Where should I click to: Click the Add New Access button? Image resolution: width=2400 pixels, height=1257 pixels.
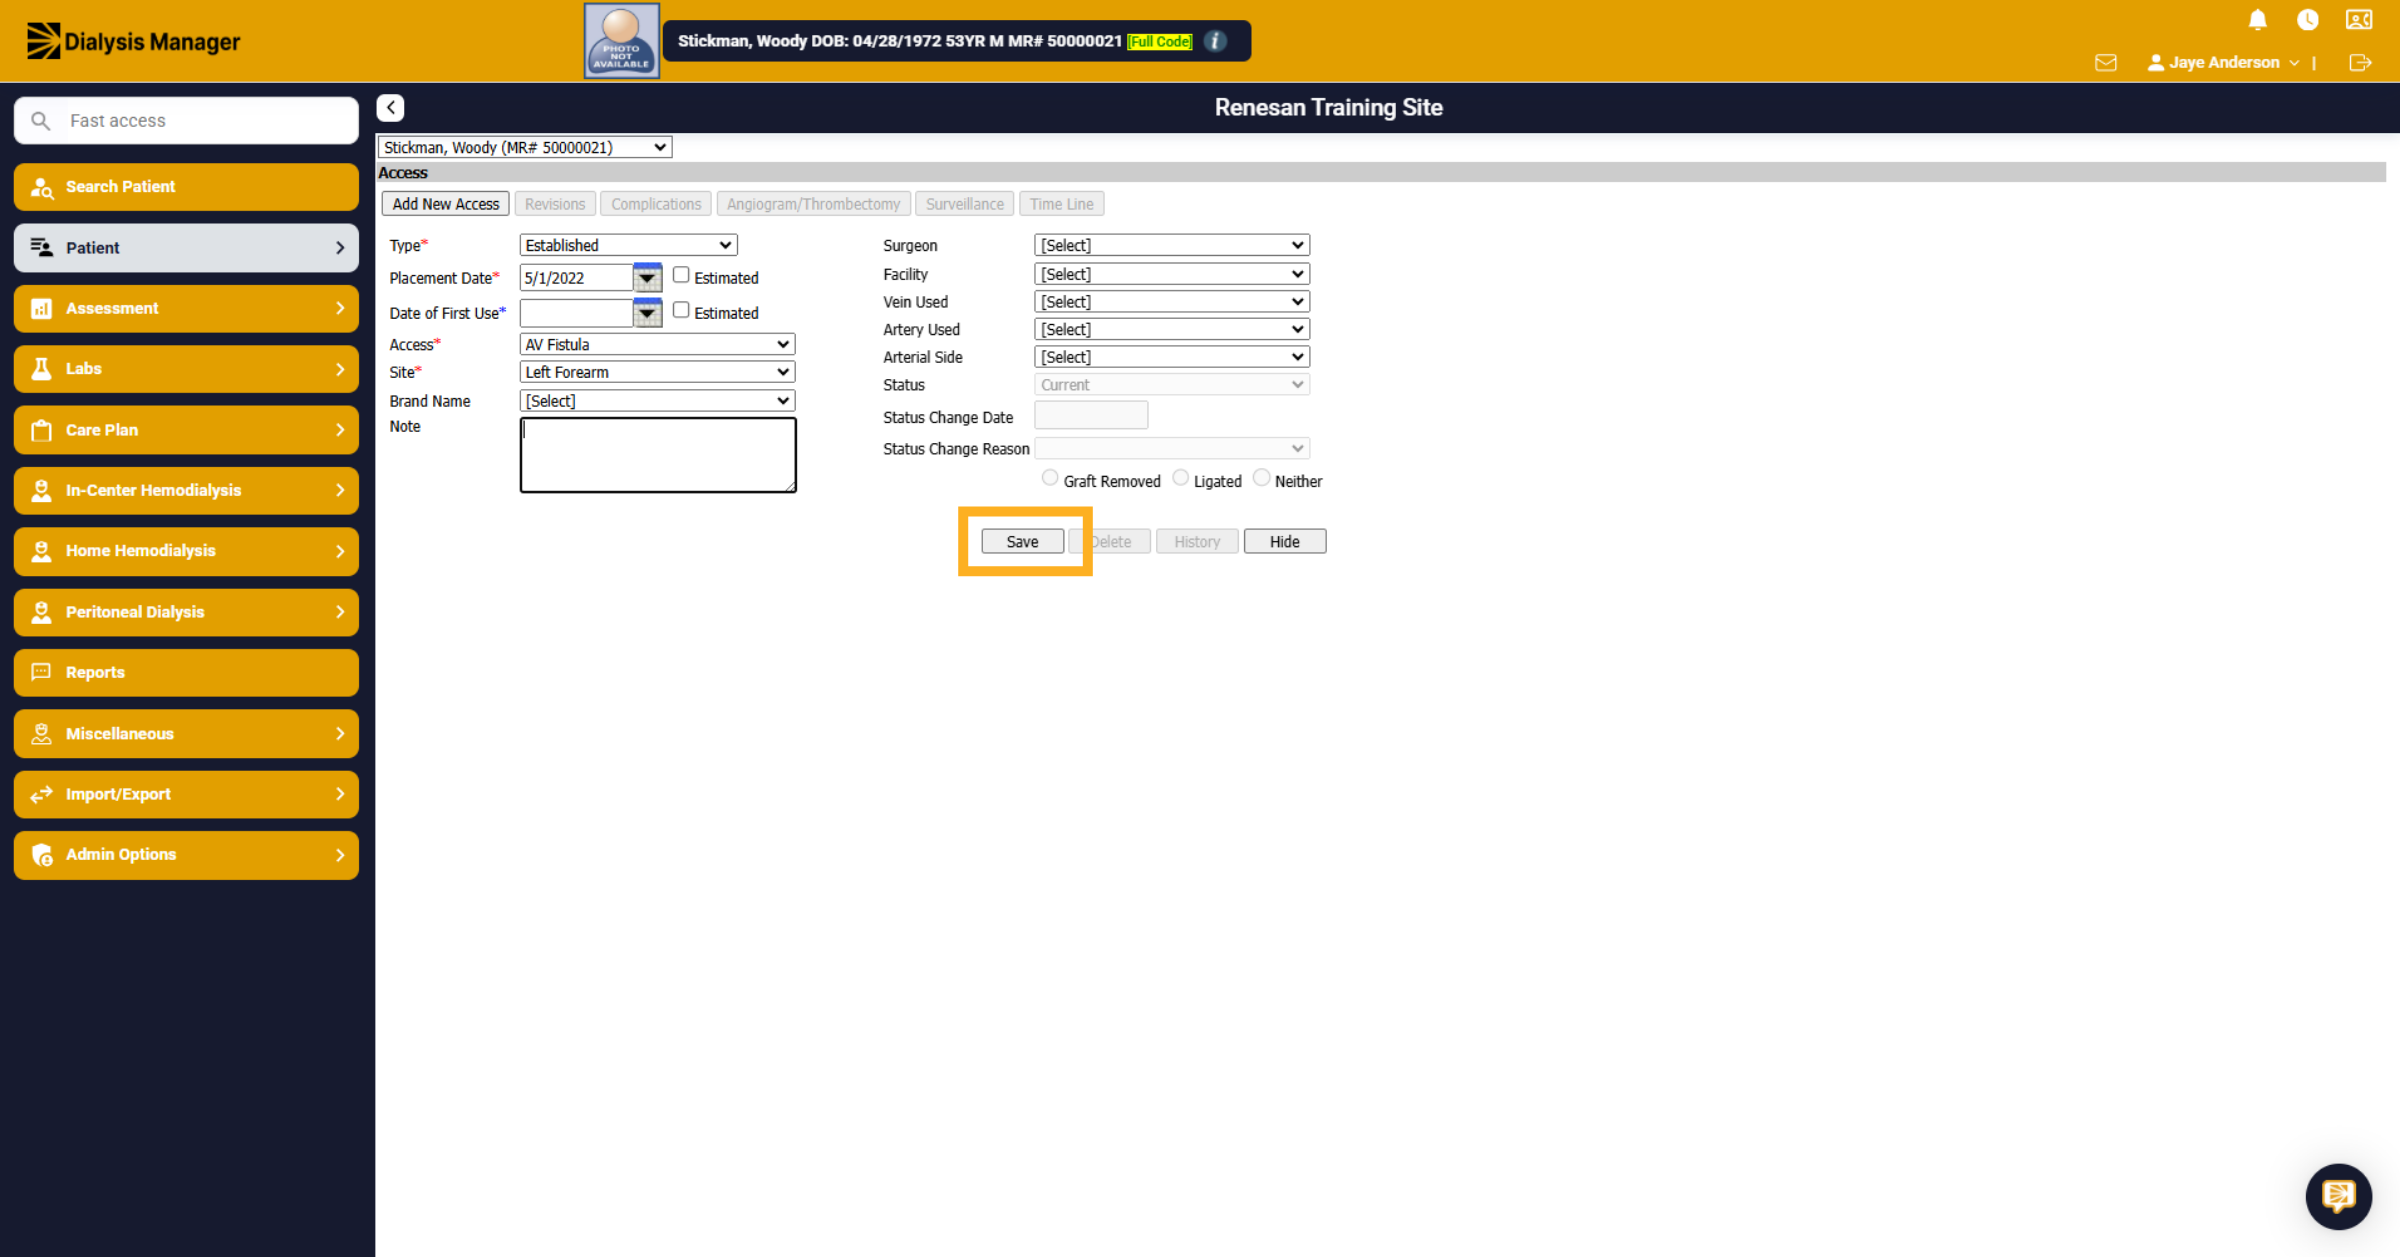click(x=445, y=204)
